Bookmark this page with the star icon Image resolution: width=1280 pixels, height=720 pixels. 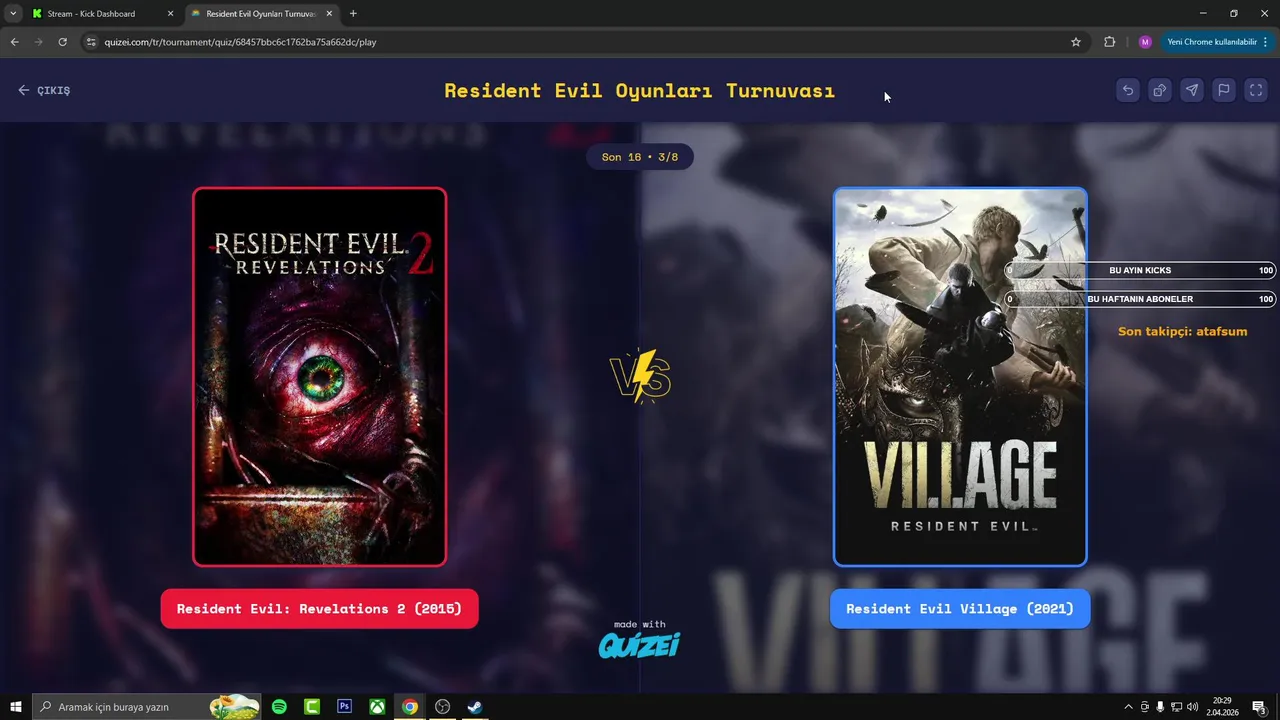pos(1076,42)
